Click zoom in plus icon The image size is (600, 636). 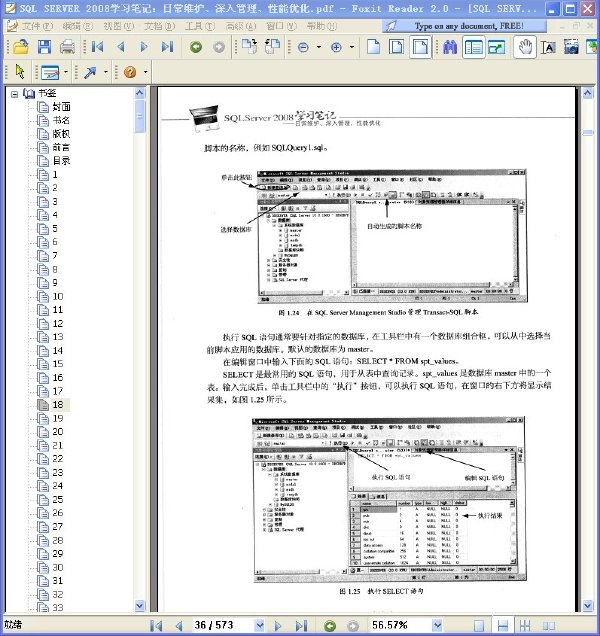tap(336, 47)
